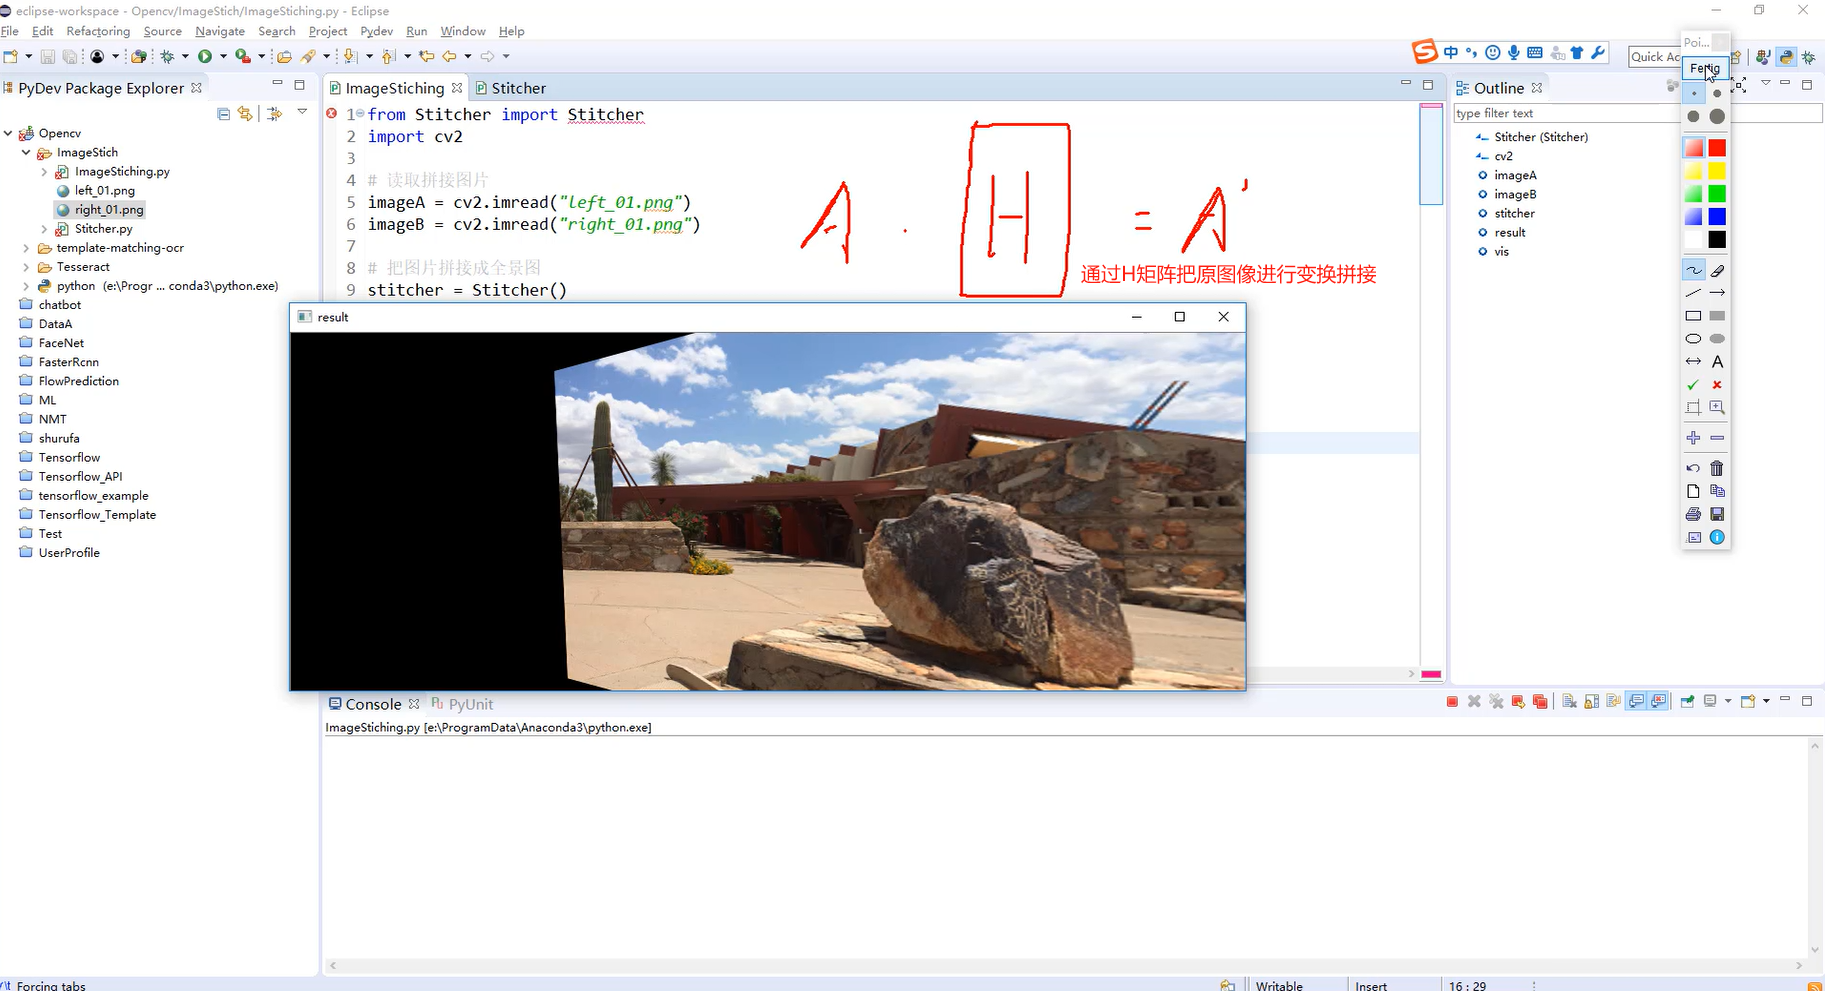Open the Navigate menu
Screen dimensions: 1825x991
(220, 31)
